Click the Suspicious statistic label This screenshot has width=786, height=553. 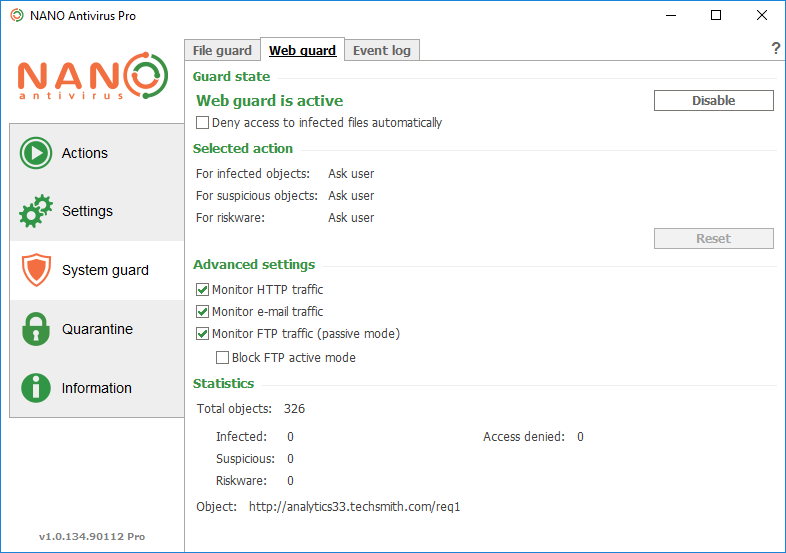click(x=245, y=459)
